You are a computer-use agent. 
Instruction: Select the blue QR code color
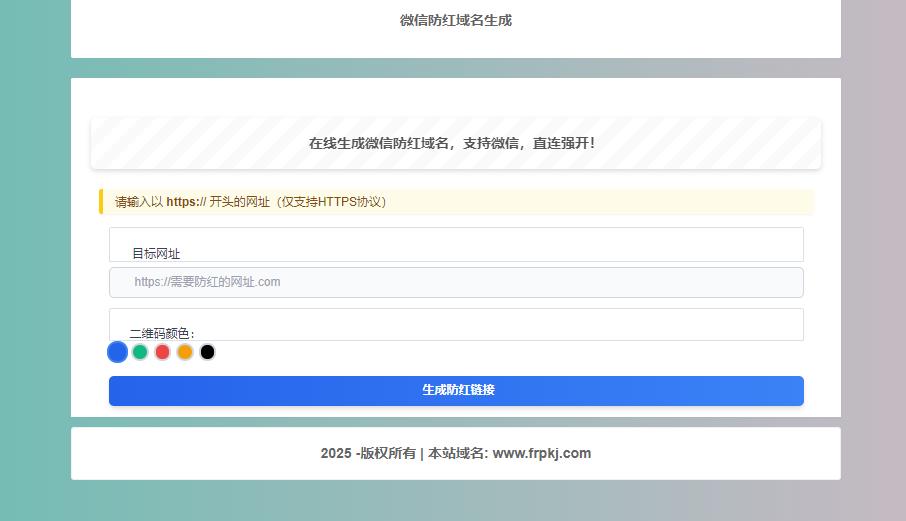click(117, 352)
